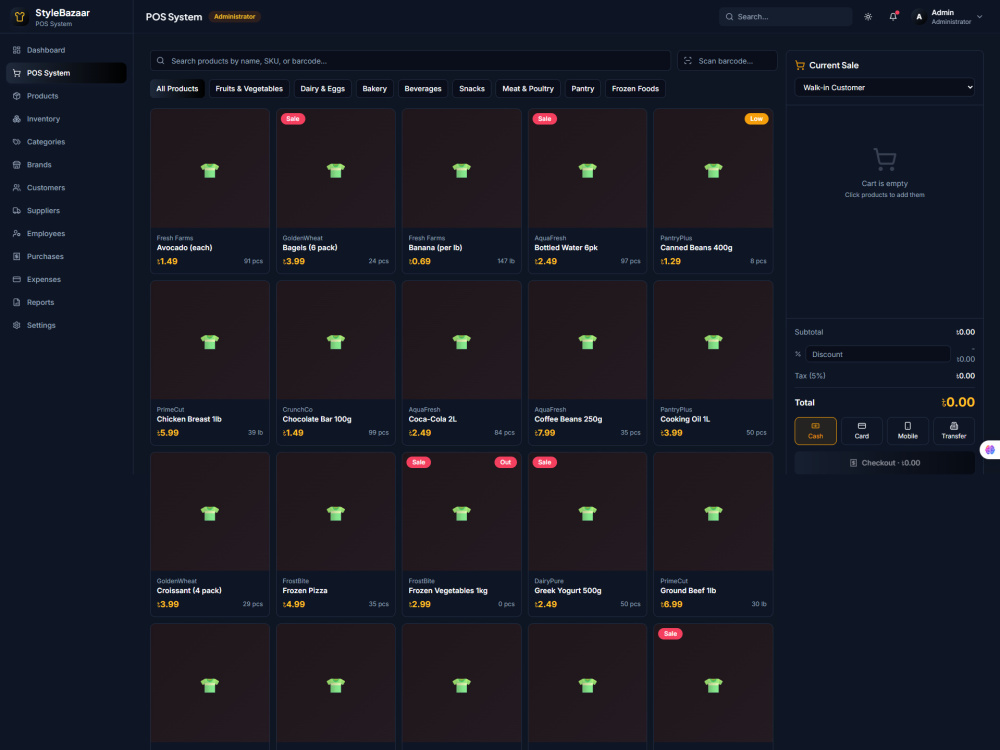The image size is (1000, 750).
Task: Filter by Fruits & Vegetables
Action: [x=249, y=89]
